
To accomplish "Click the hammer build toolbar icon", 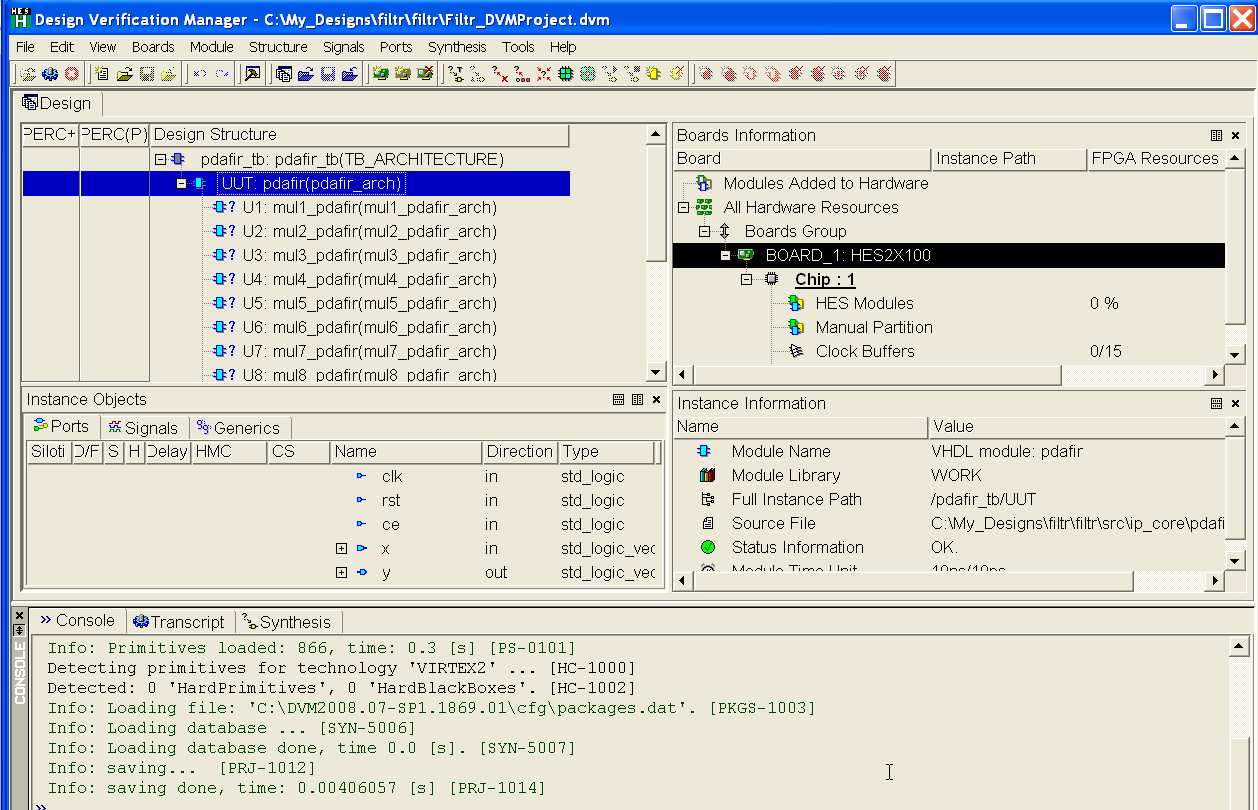I will (x=252, y=74).
